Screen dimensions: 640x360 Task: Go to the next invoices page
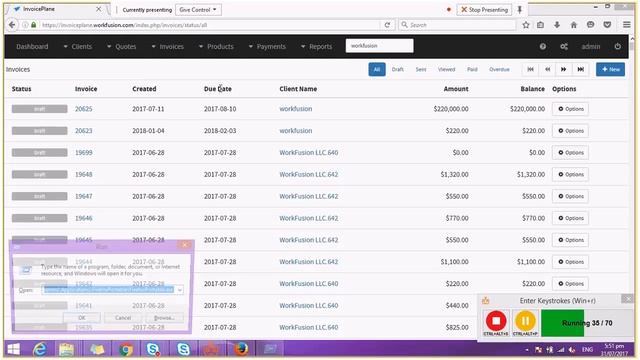[564, 69]
